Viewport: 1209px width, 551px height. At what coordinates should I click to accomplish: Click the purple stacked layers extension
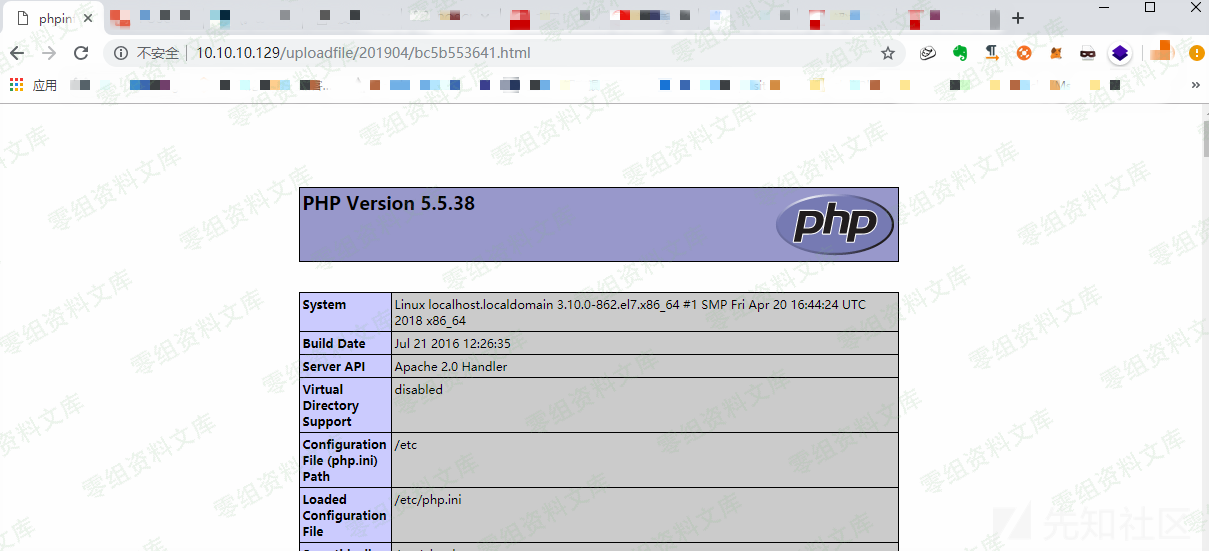(x=1120, y=53)
